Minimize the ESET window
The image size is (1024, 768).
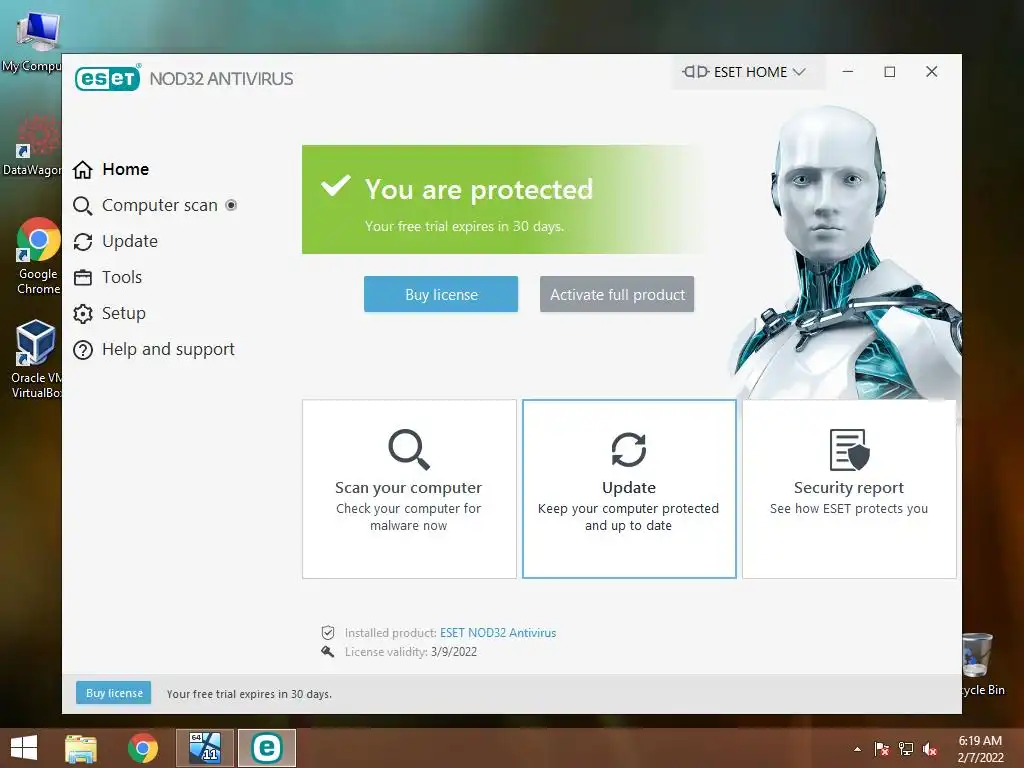(848, 72)
